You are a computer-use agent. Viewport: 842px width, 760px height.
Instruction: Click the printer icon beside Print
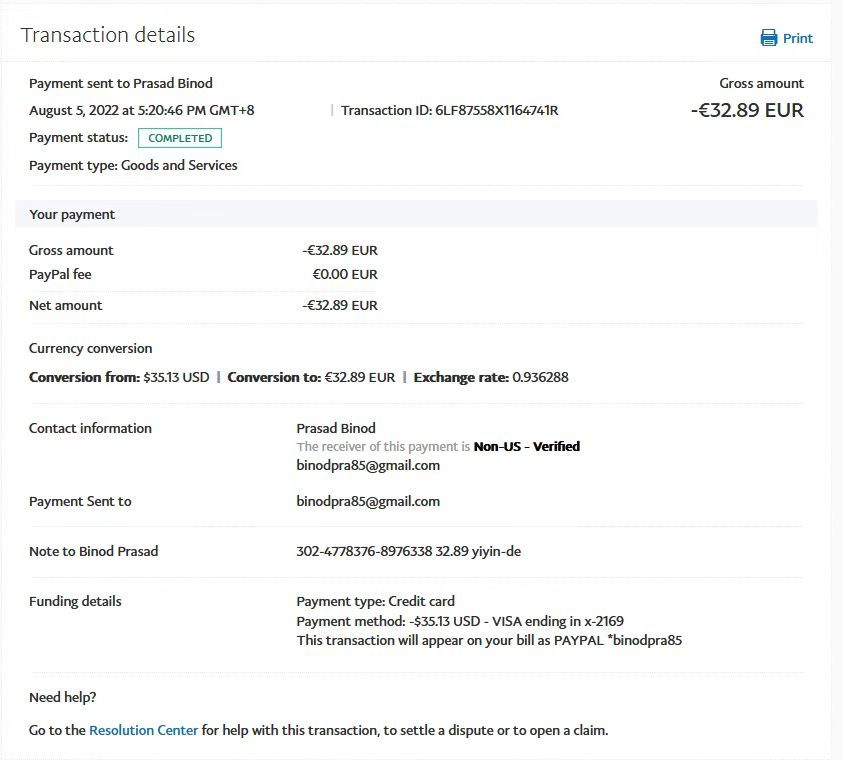click(769, 38)
